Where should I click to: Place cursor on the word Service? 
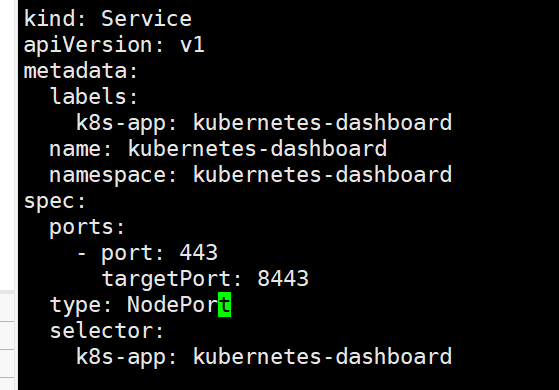point(147,19)
